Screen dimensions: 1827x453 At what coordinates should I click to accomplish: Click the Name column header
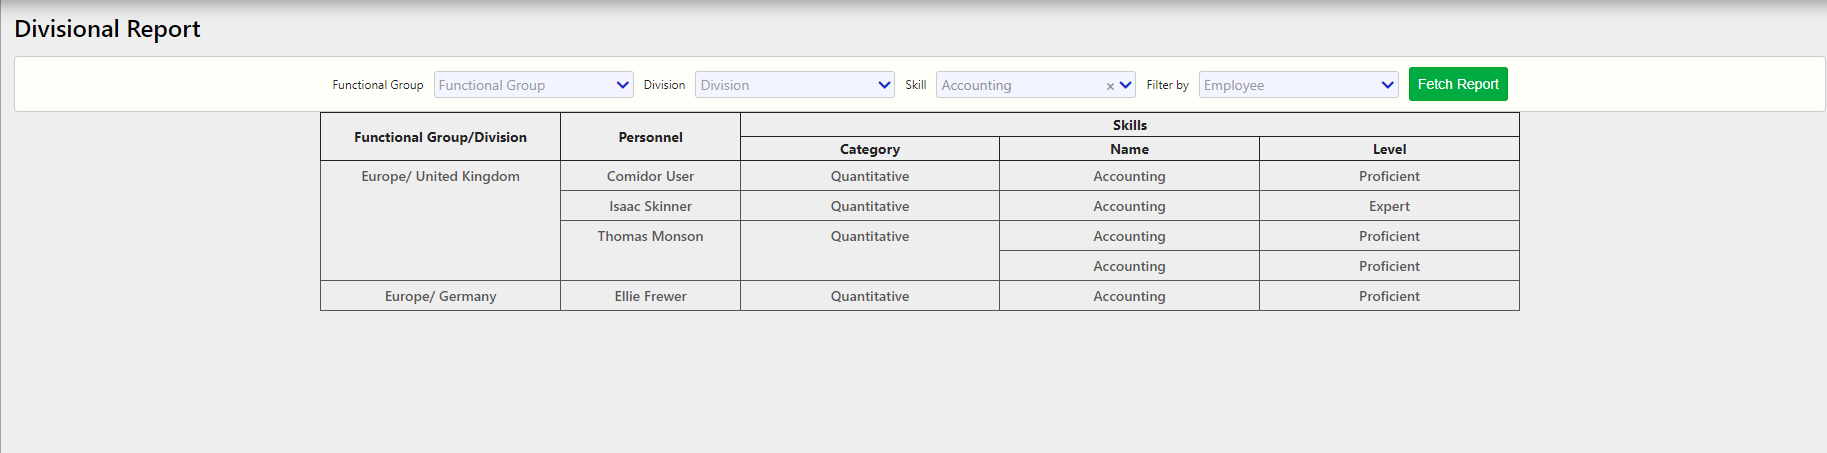point(1129,149)
